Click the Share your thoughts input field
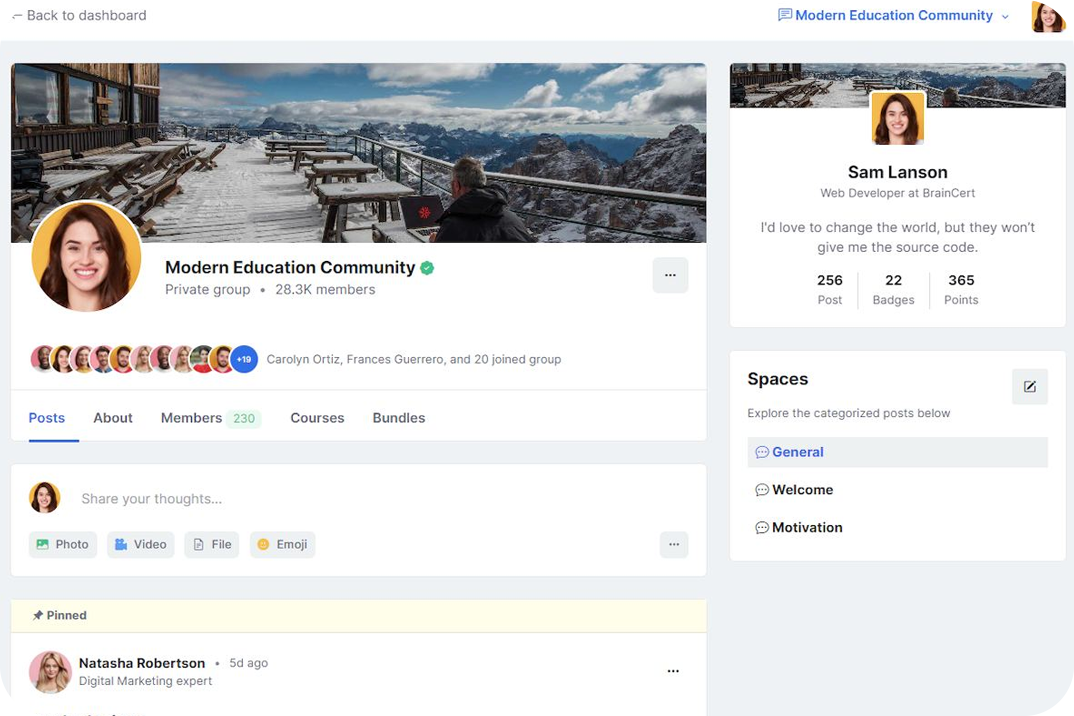Viewport: 1074px width, 716px height. tap(370, 498)
